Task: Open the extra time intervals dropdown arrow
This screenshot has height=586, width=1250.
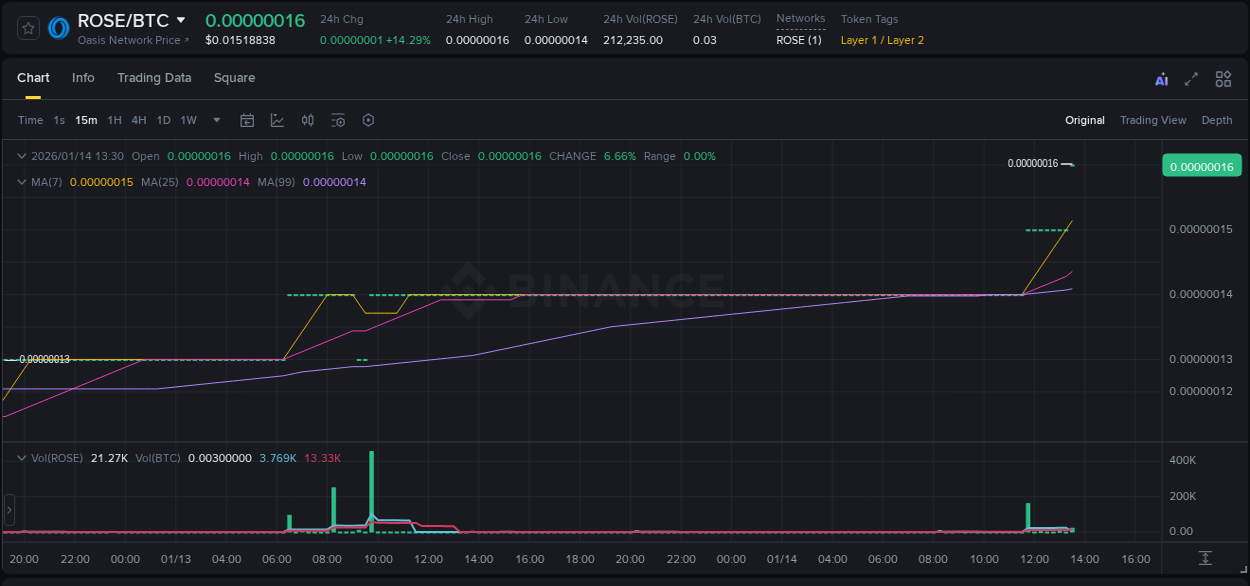Action: coord(215,120)
